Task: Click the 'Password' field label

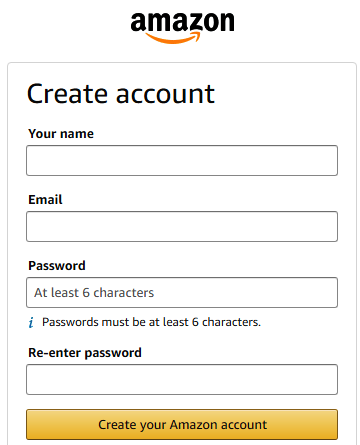Action: coord(57,266)
